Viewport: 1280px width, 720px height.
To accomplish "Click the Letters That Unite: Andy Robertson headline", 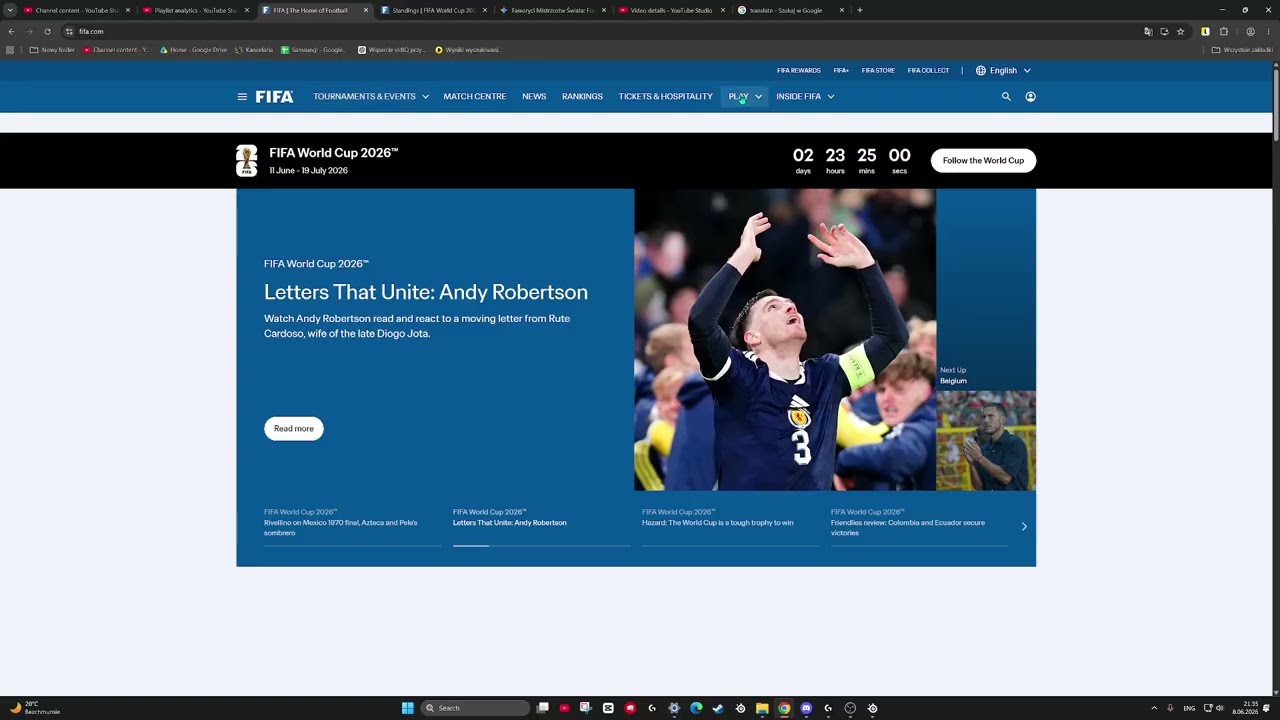I will tap(426, 292).
